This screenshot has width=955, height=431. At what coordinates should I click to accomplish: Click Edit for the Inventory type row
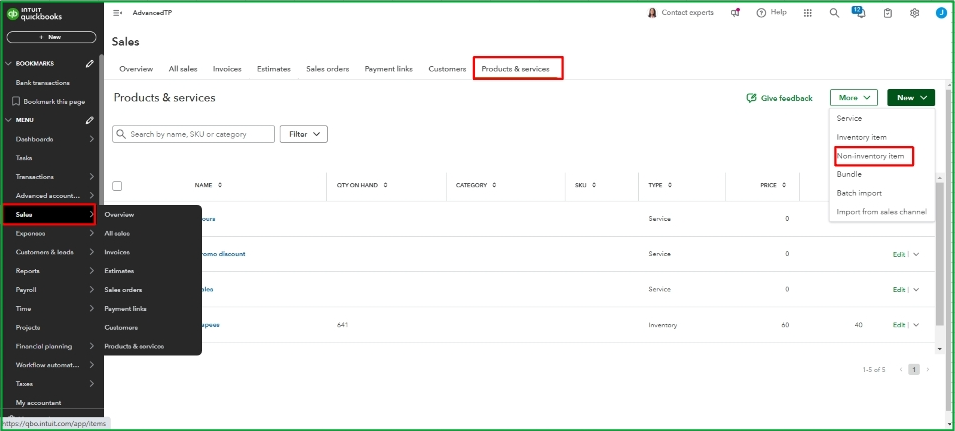[899, 325]
